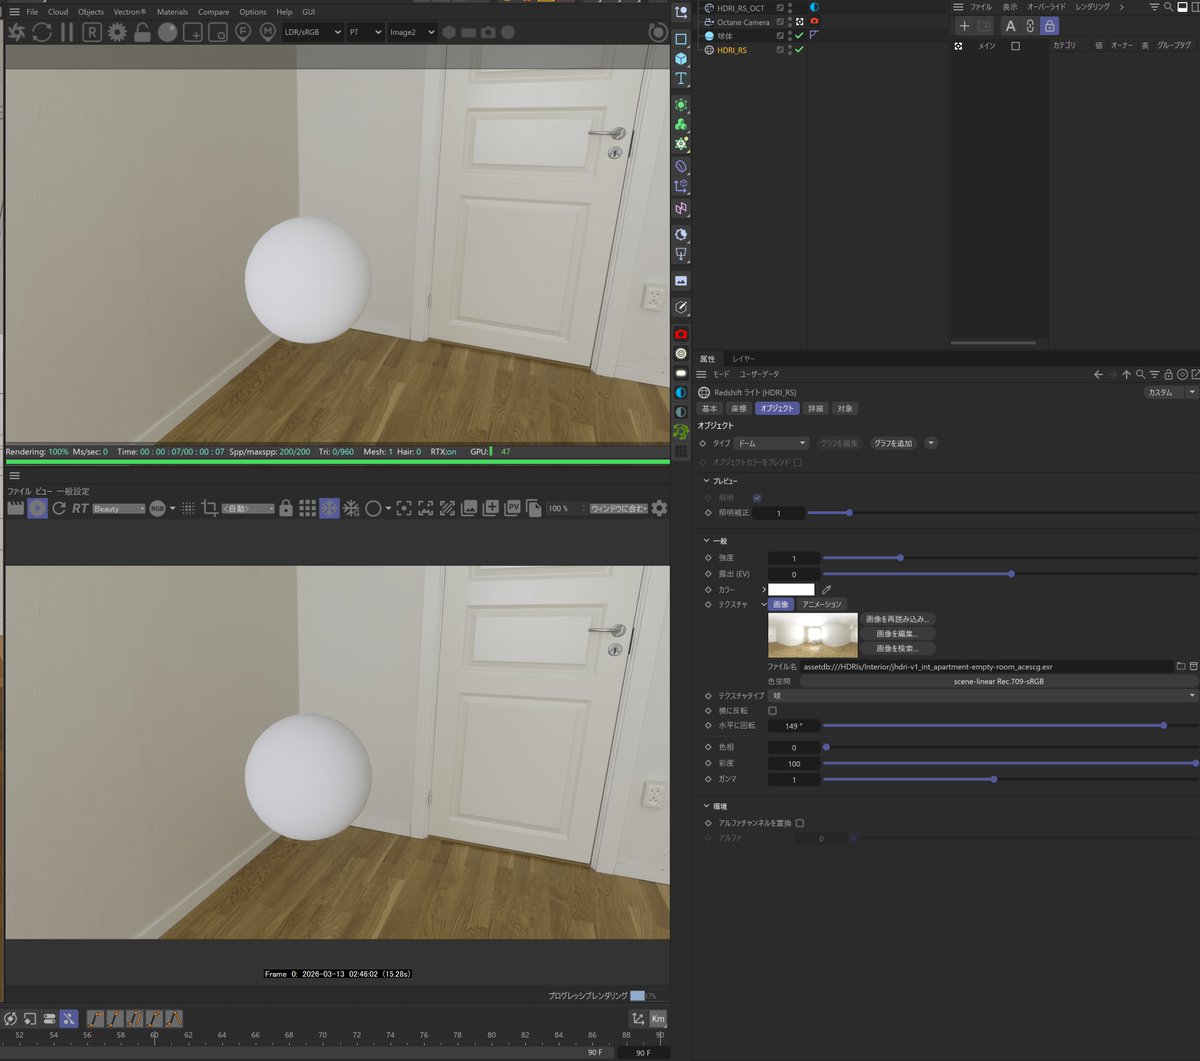Open the Objects menu in Octane viewer
The width and height of the screenshot is (1200, 1061).
[x=91, y=12]
